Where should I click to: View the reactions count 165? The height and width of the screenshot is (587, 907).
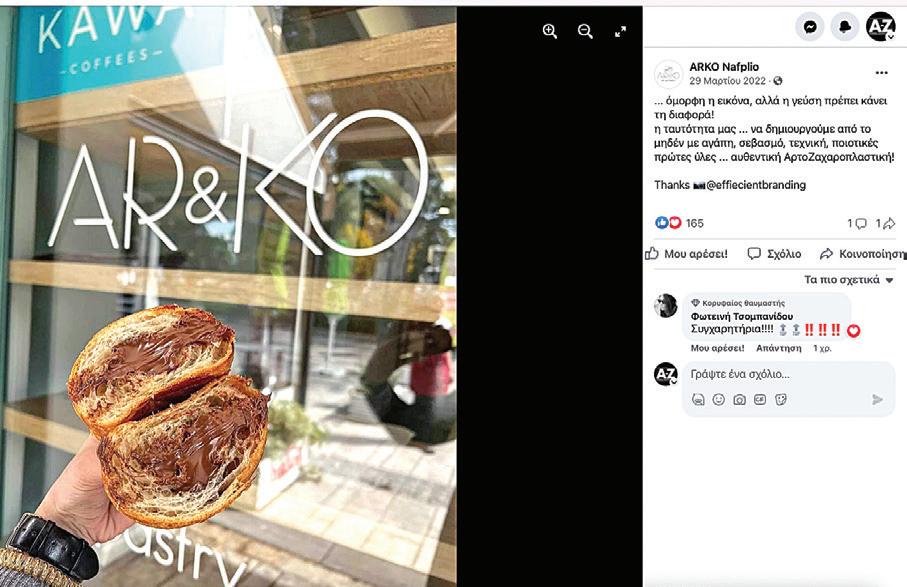click(694, 223)
